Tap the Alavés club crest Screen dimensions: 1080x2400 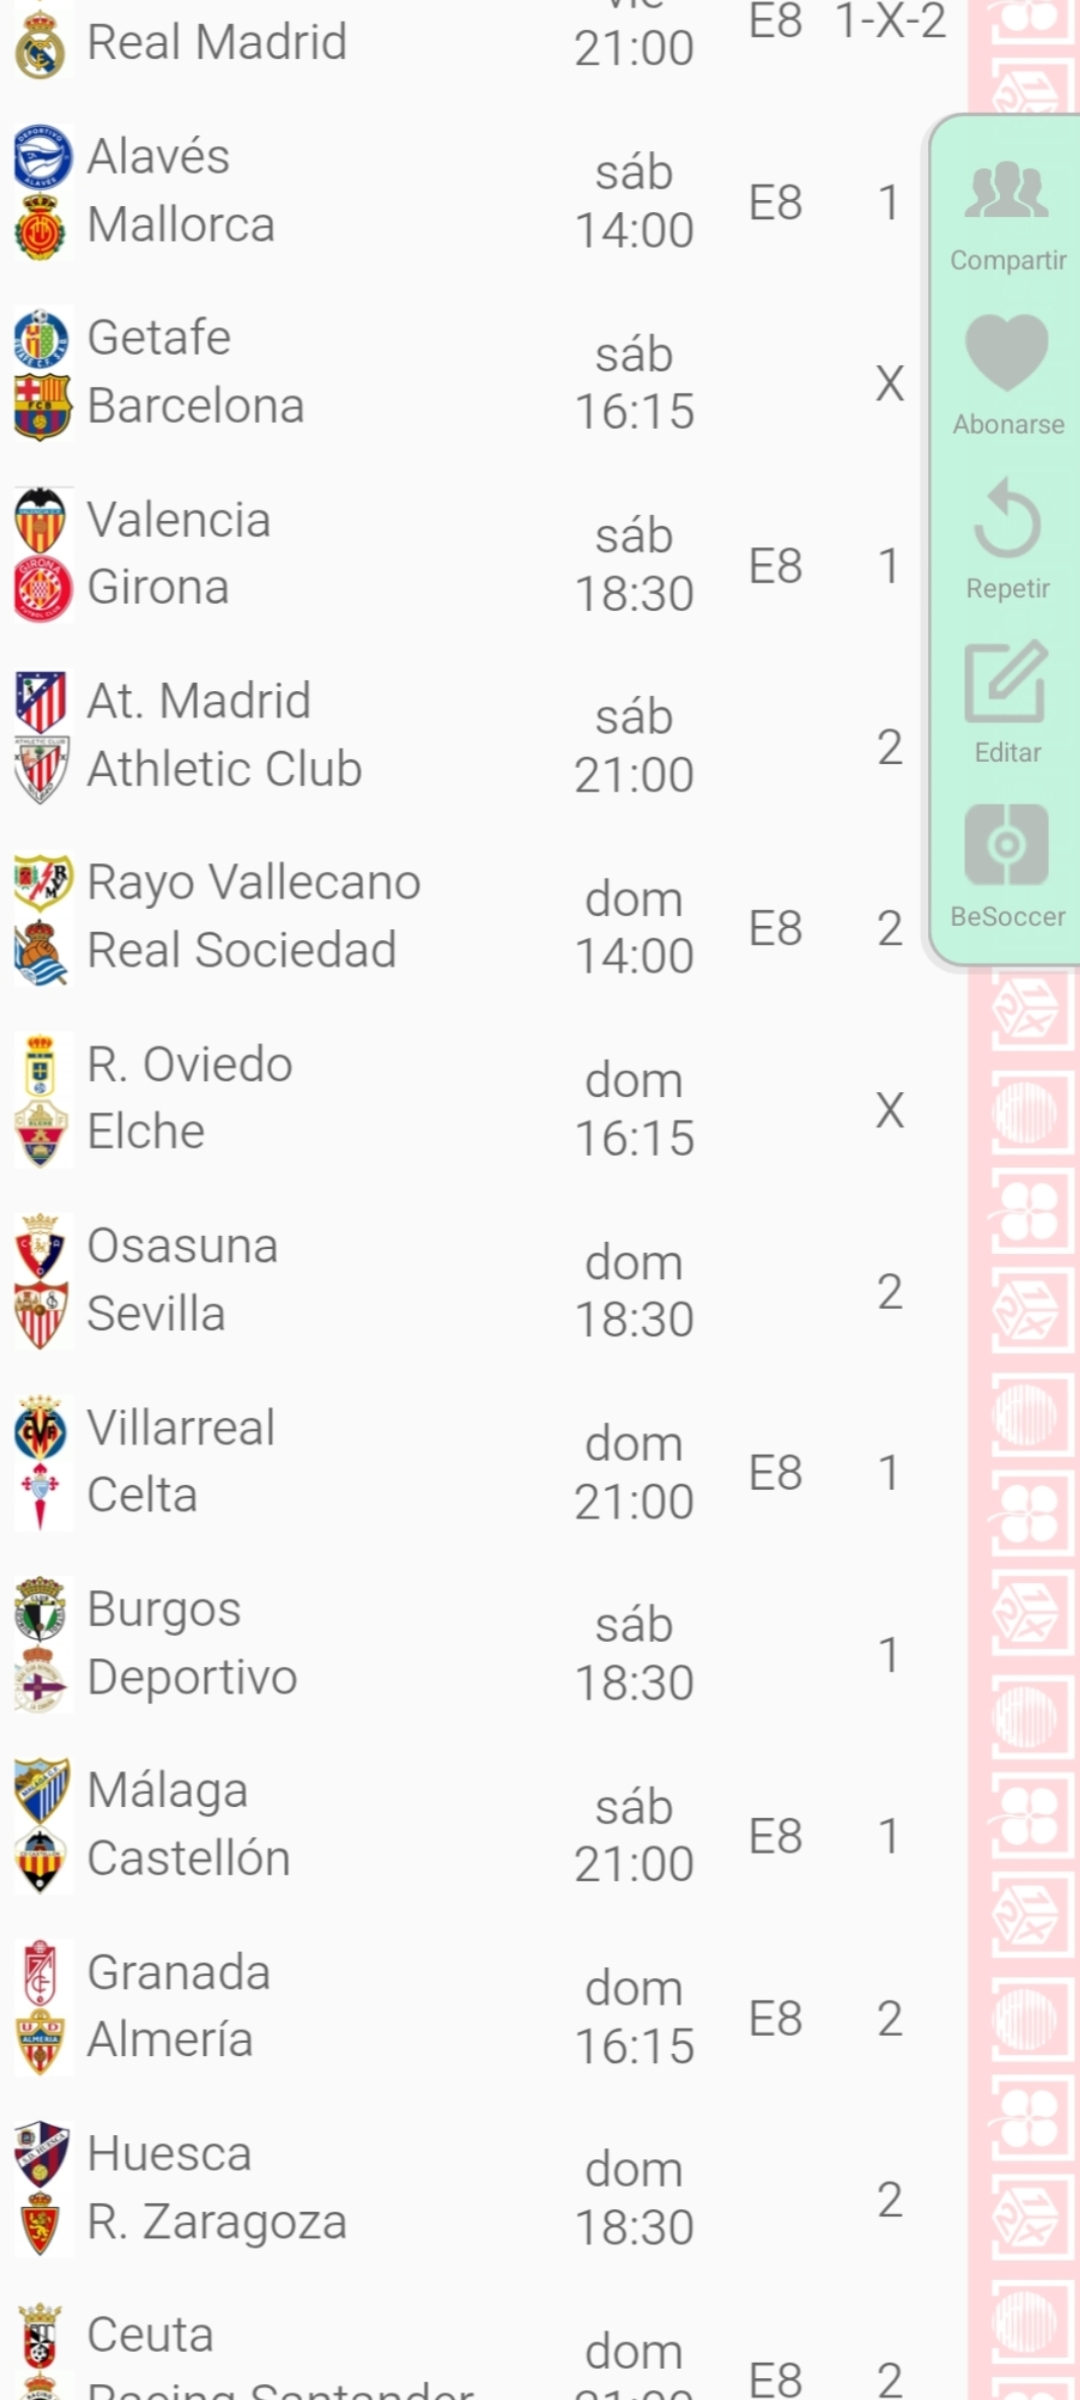click(42, 157)
